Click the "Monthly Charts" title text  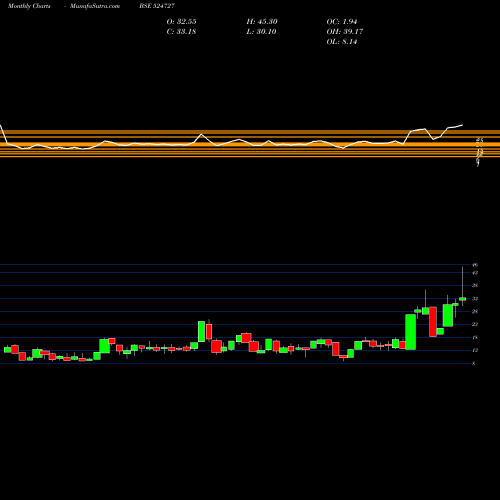coord(29,6)
